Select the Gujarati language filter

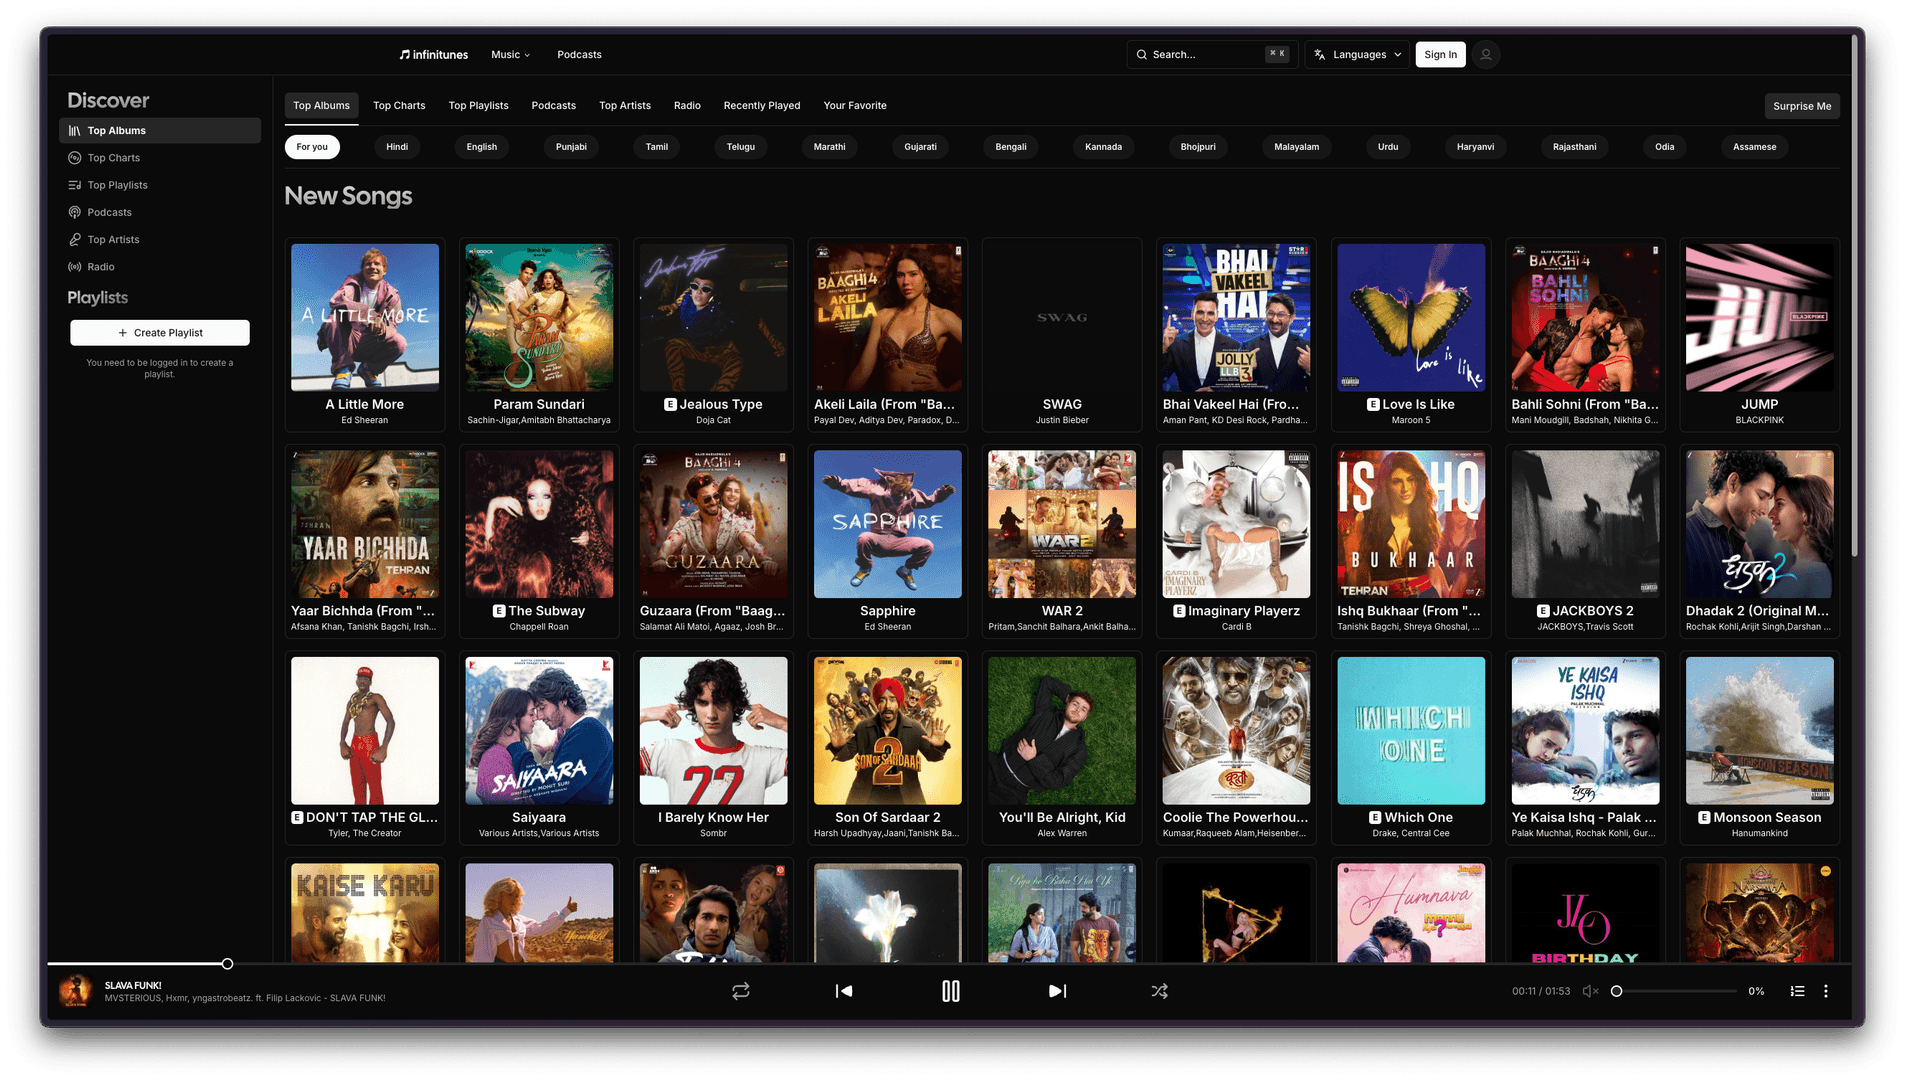tap(920, 147)
